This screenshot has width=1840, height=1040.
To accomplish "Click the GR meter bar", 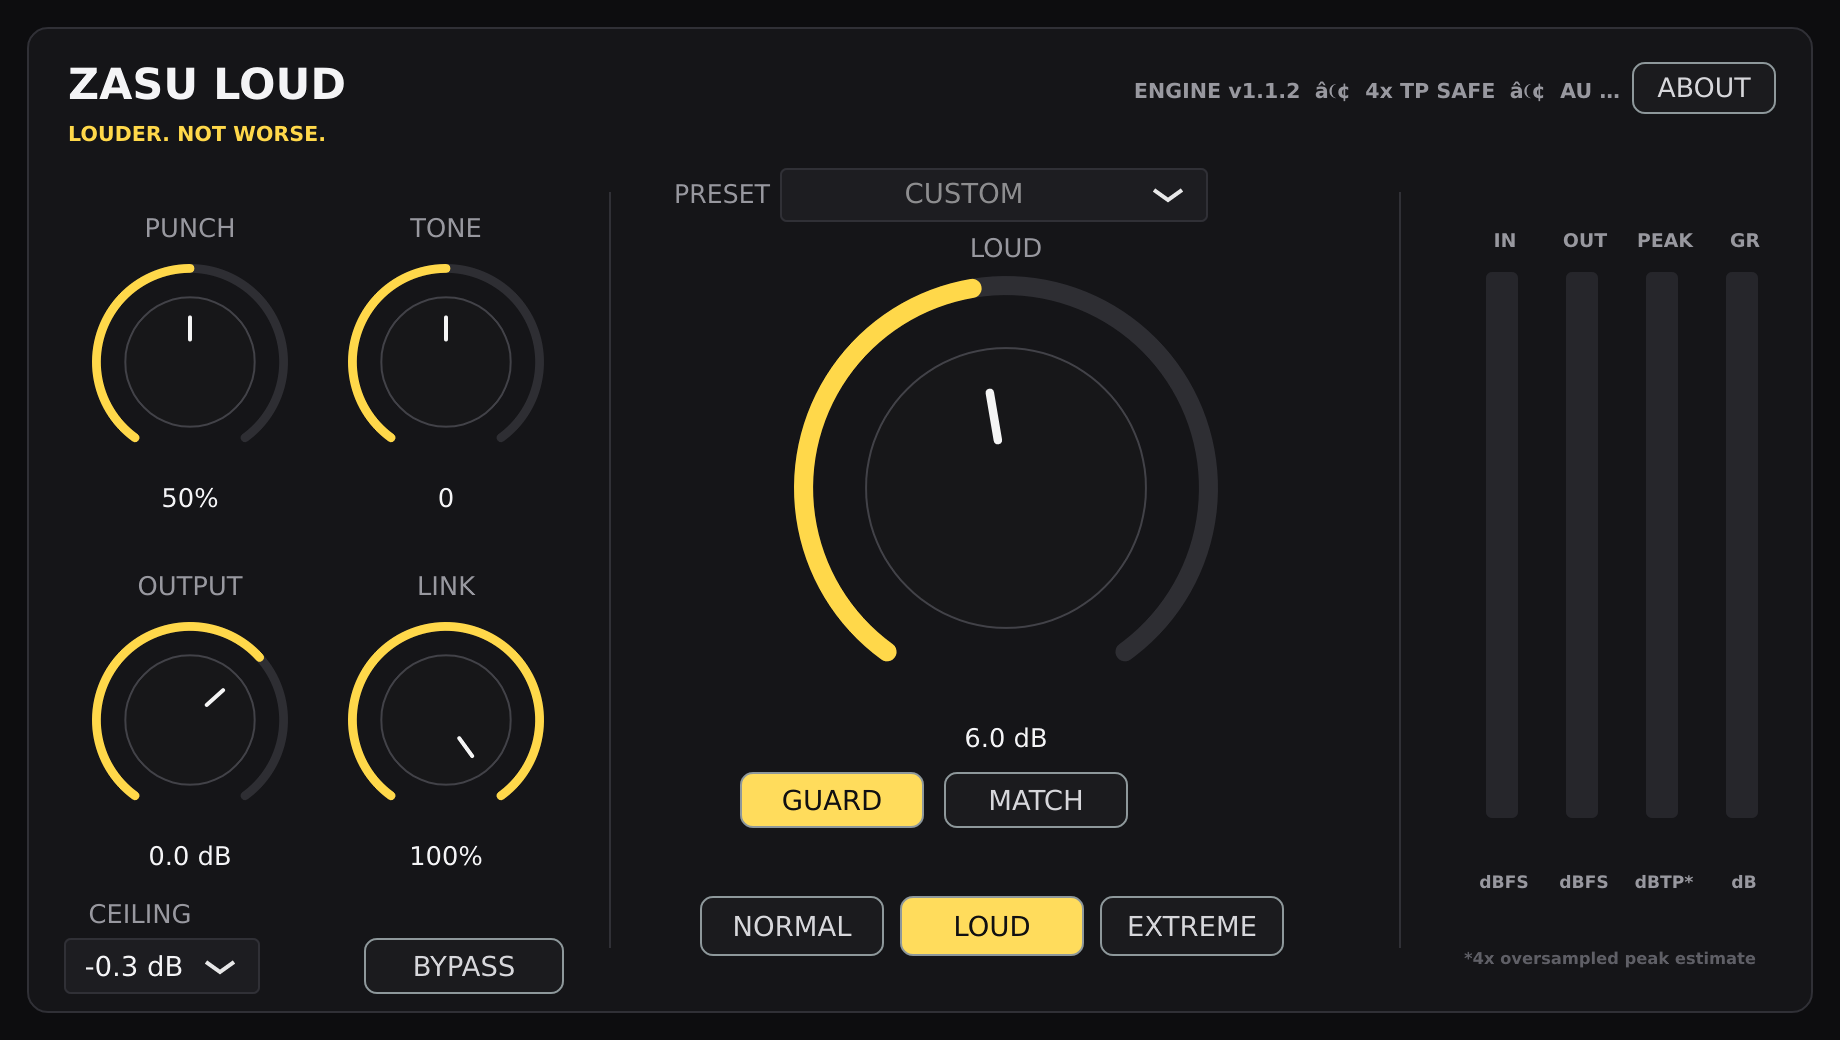I will click(1742, 545).
